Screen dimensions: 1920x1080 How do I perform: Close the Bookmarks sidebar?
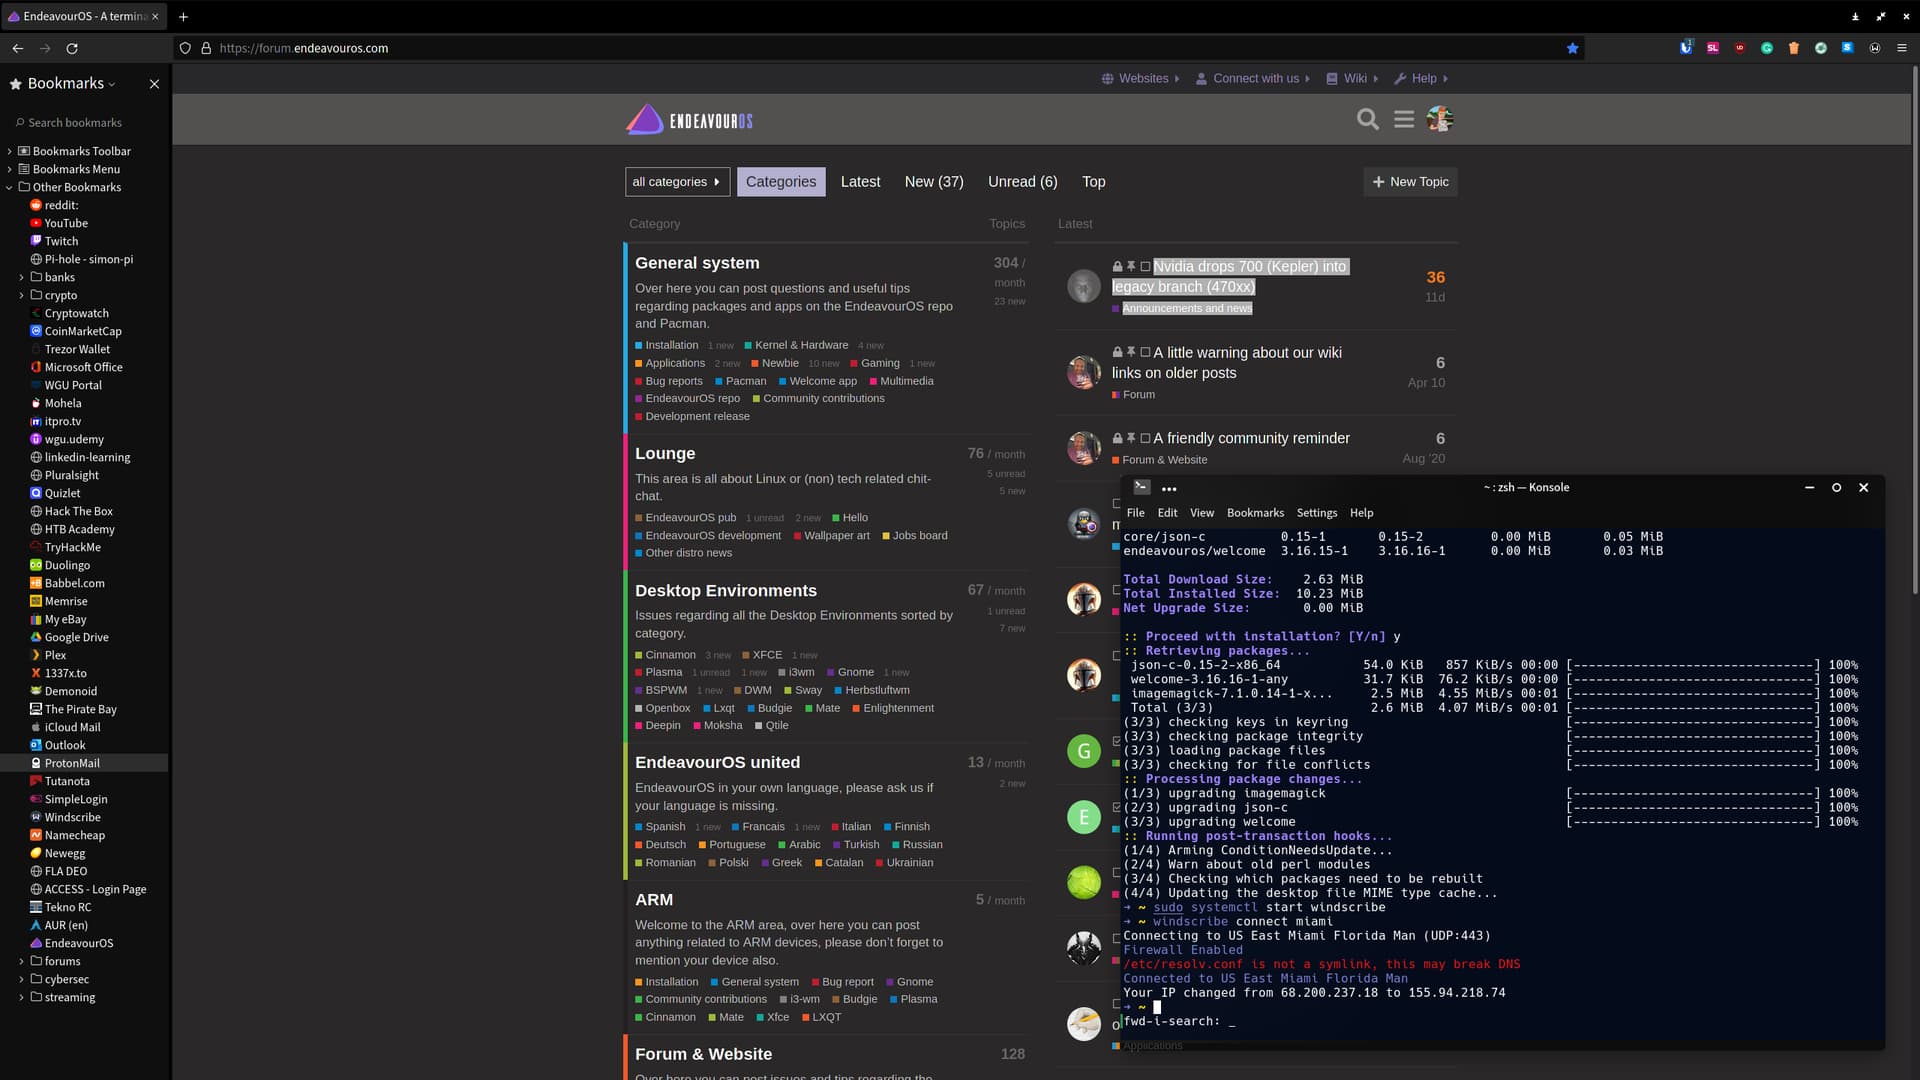154,84
